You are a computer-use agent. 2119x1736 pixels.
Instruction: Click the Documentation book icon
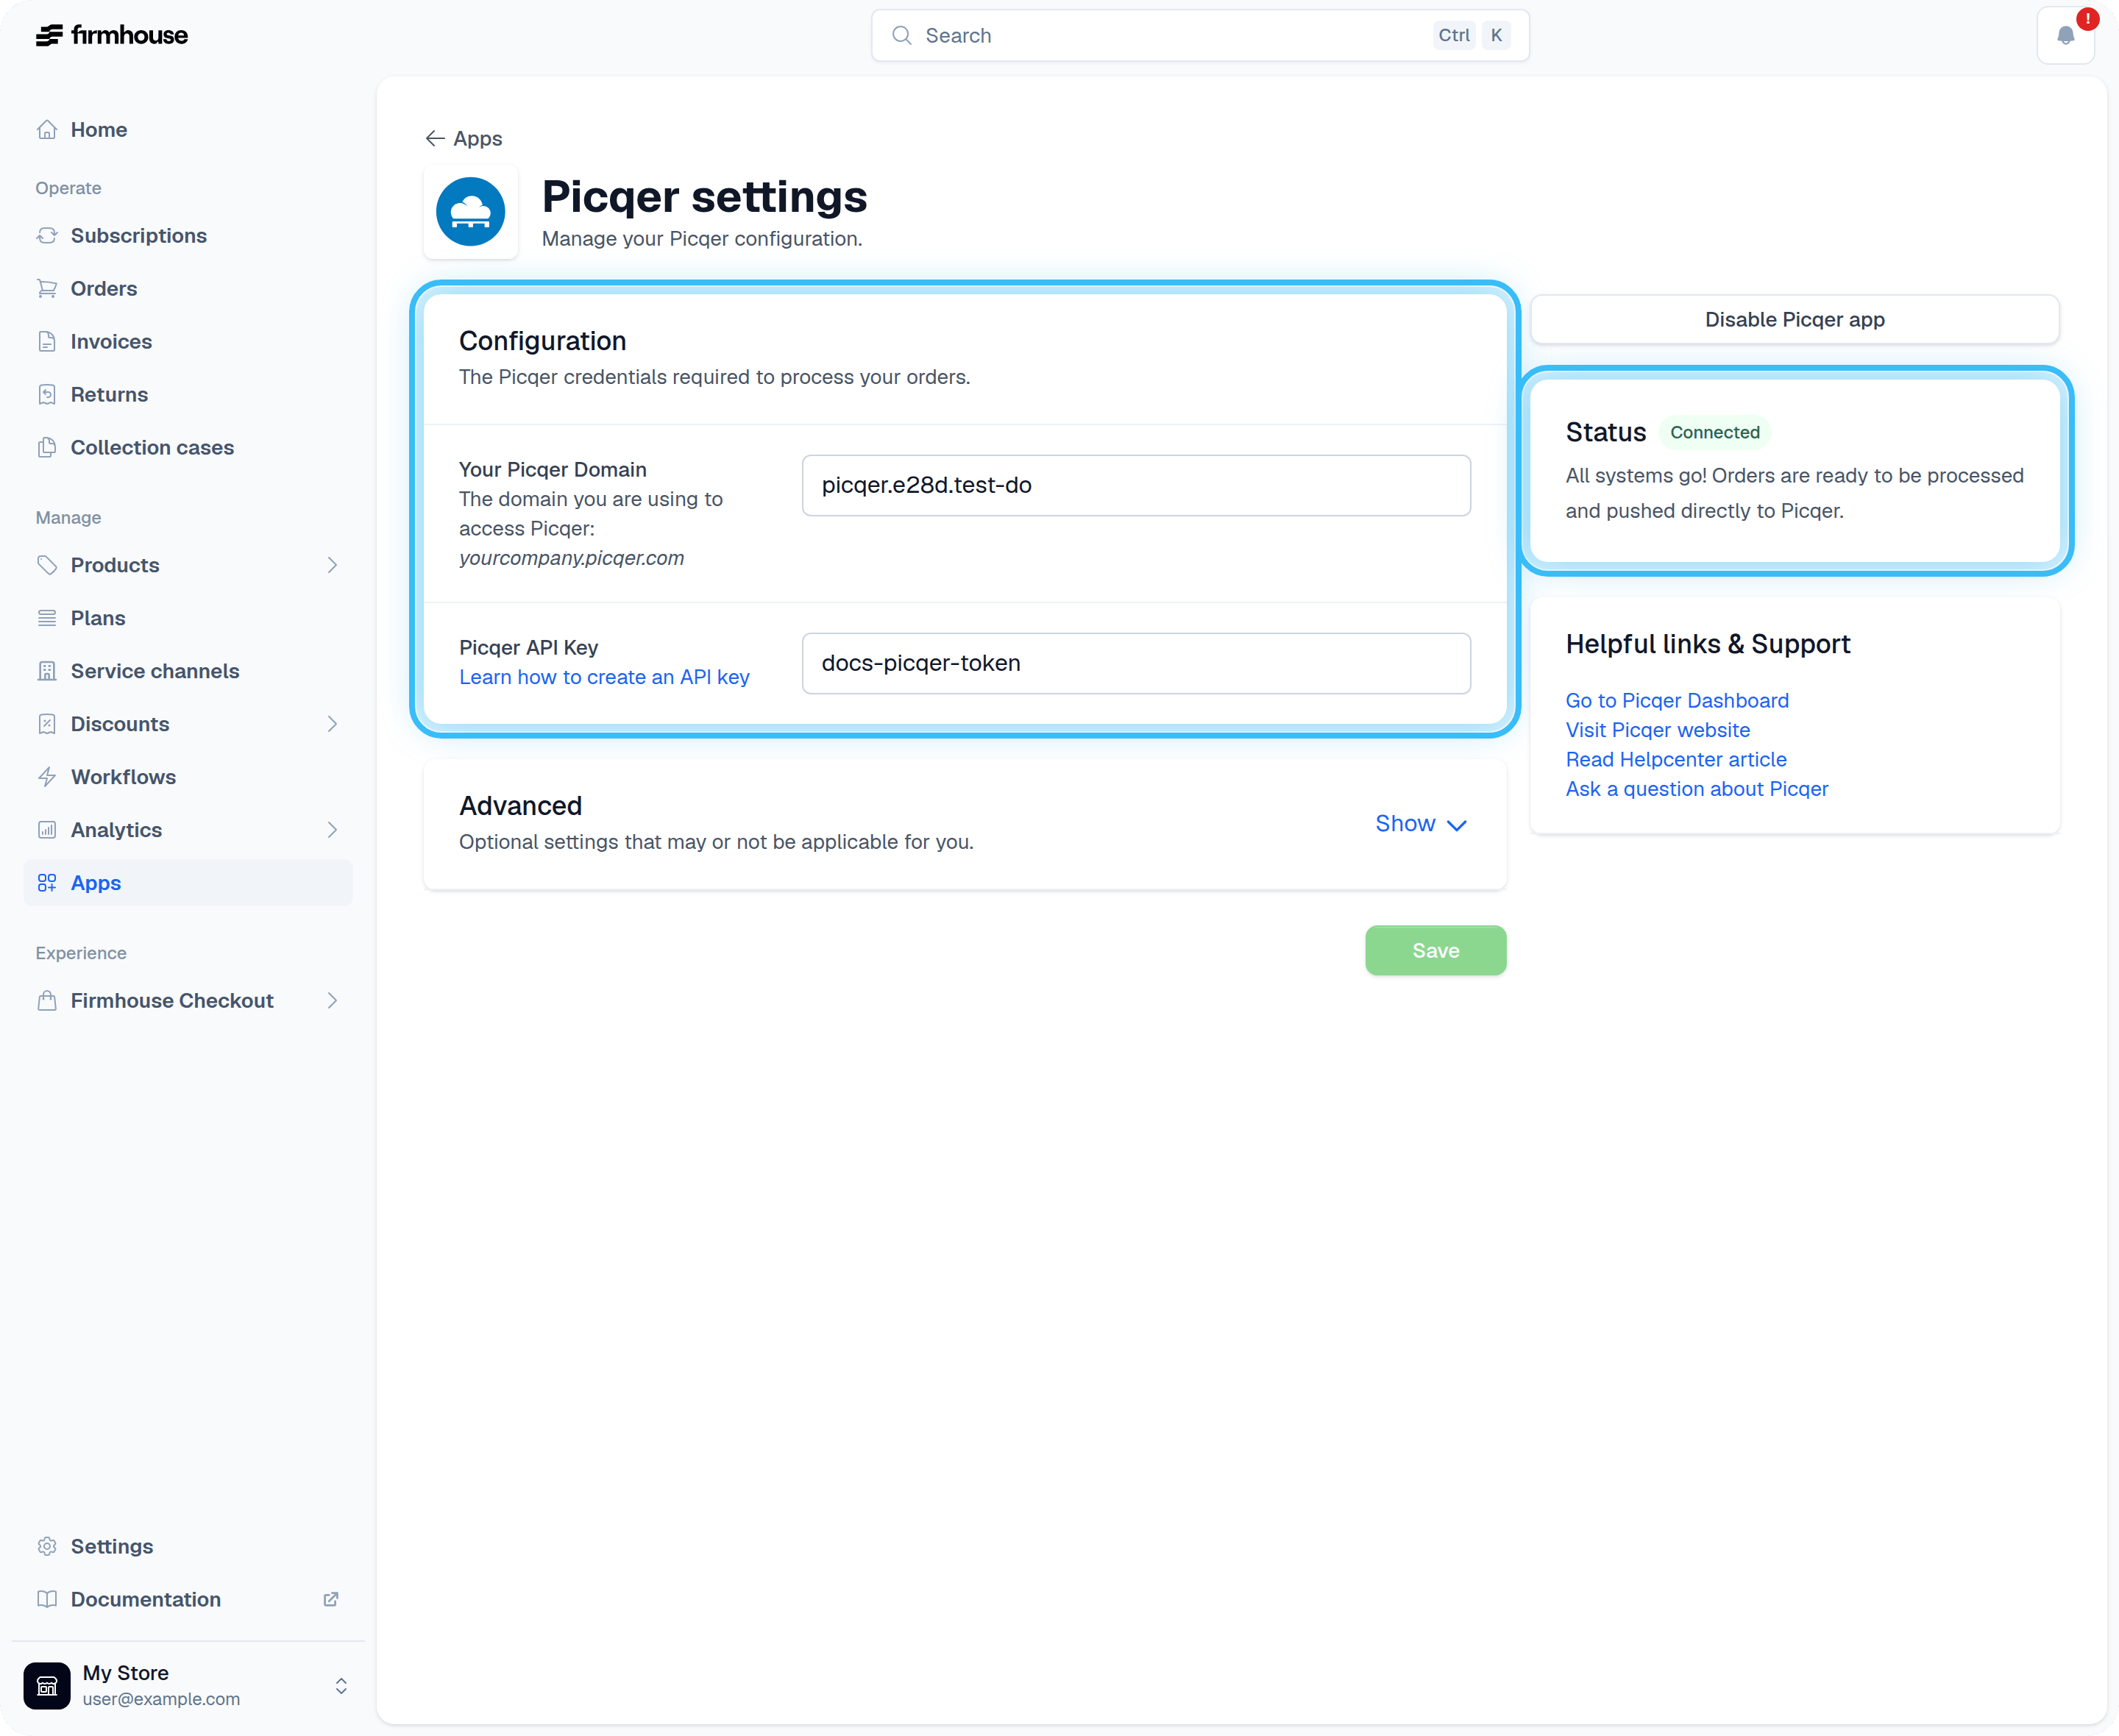47,1600
